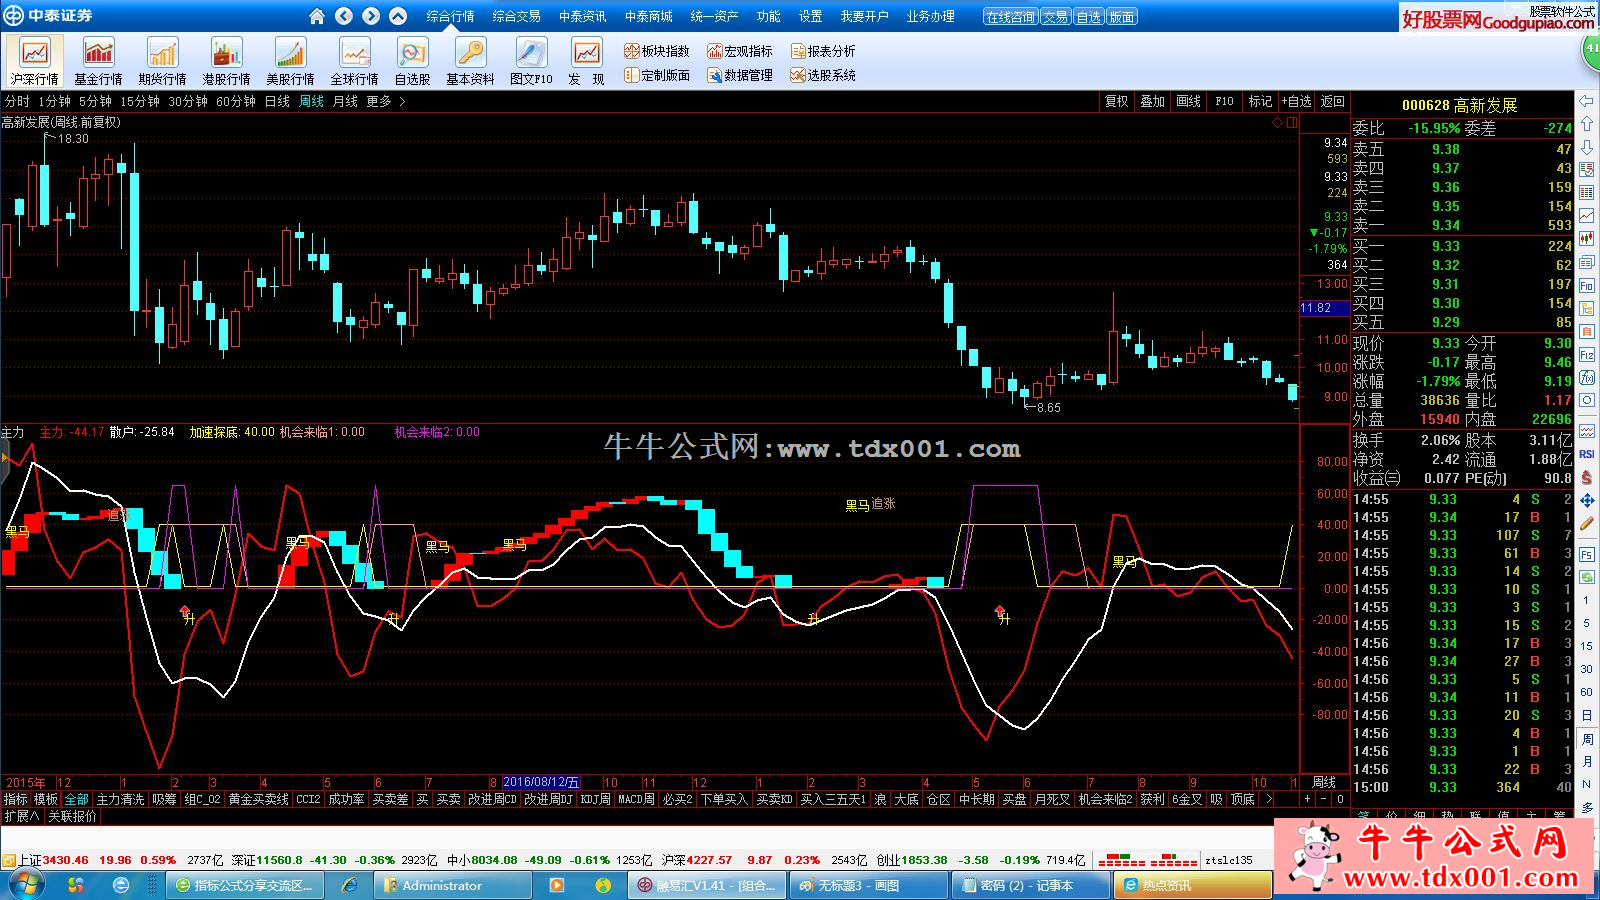Open the 综合行情 menu
The height and width of the screenshot is (900, 1600).
click(x=450, y=16)
